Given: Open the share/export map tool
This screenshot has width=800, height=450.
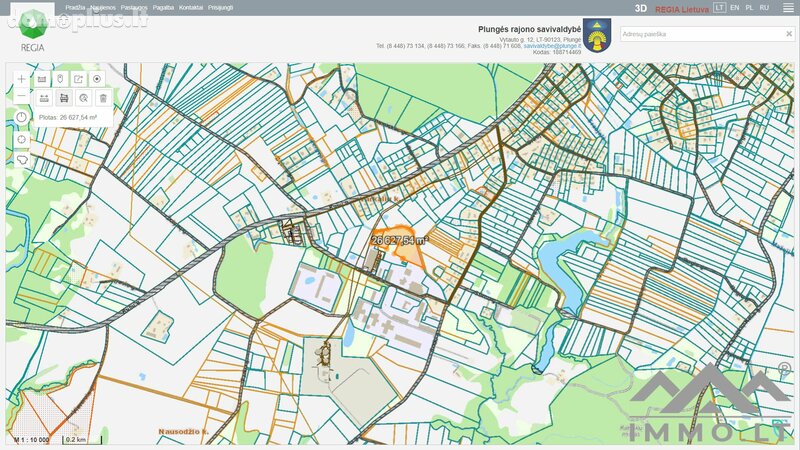Looking at the screenshot, I should pos(79,79).
